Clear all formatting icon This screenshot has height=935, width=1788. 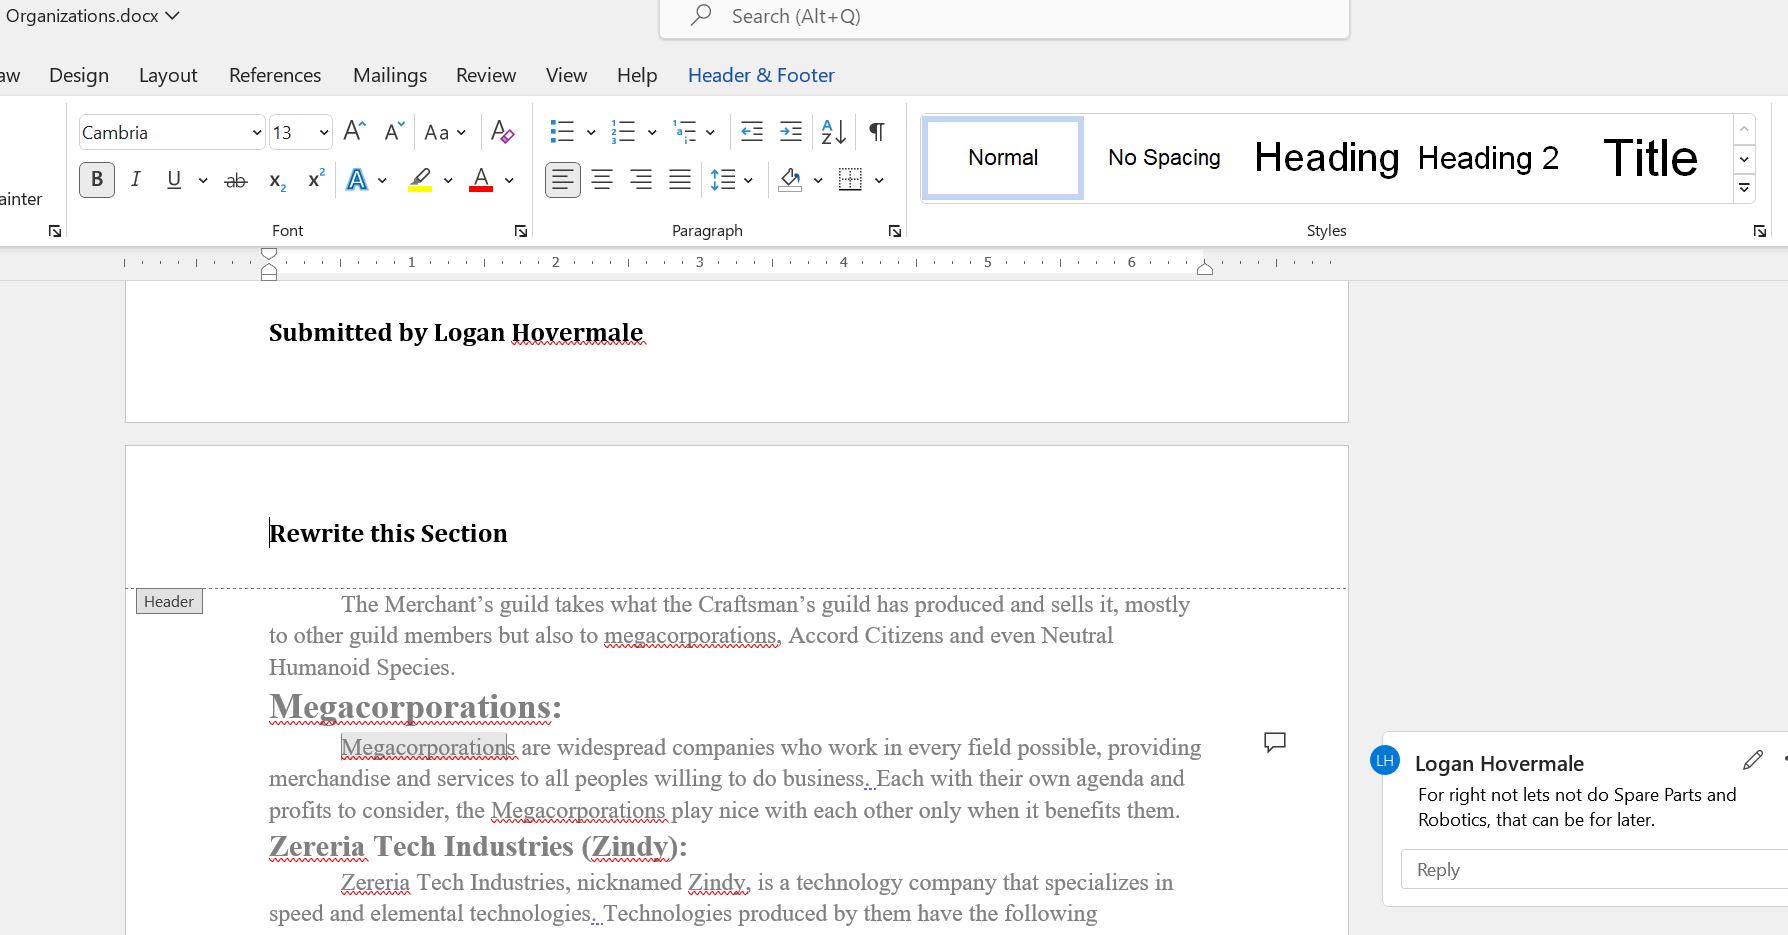point(503,132)
